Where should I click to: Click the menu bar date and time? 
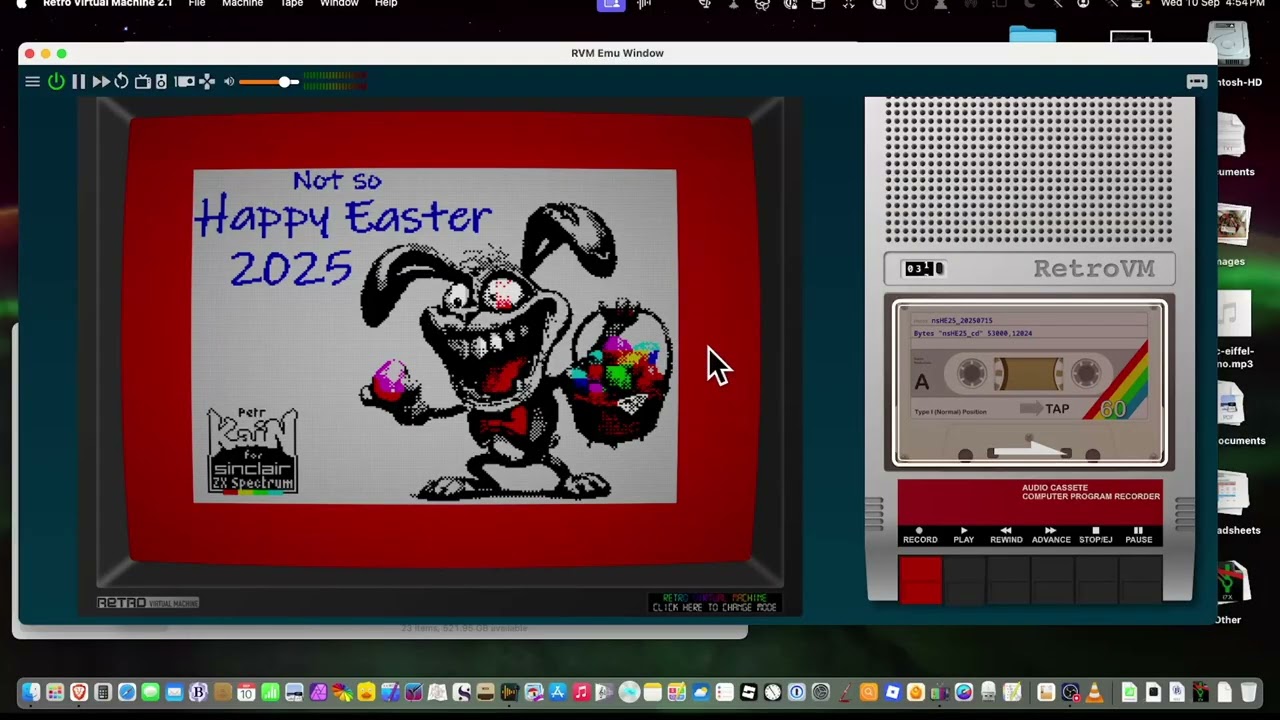coord(1212,4)
